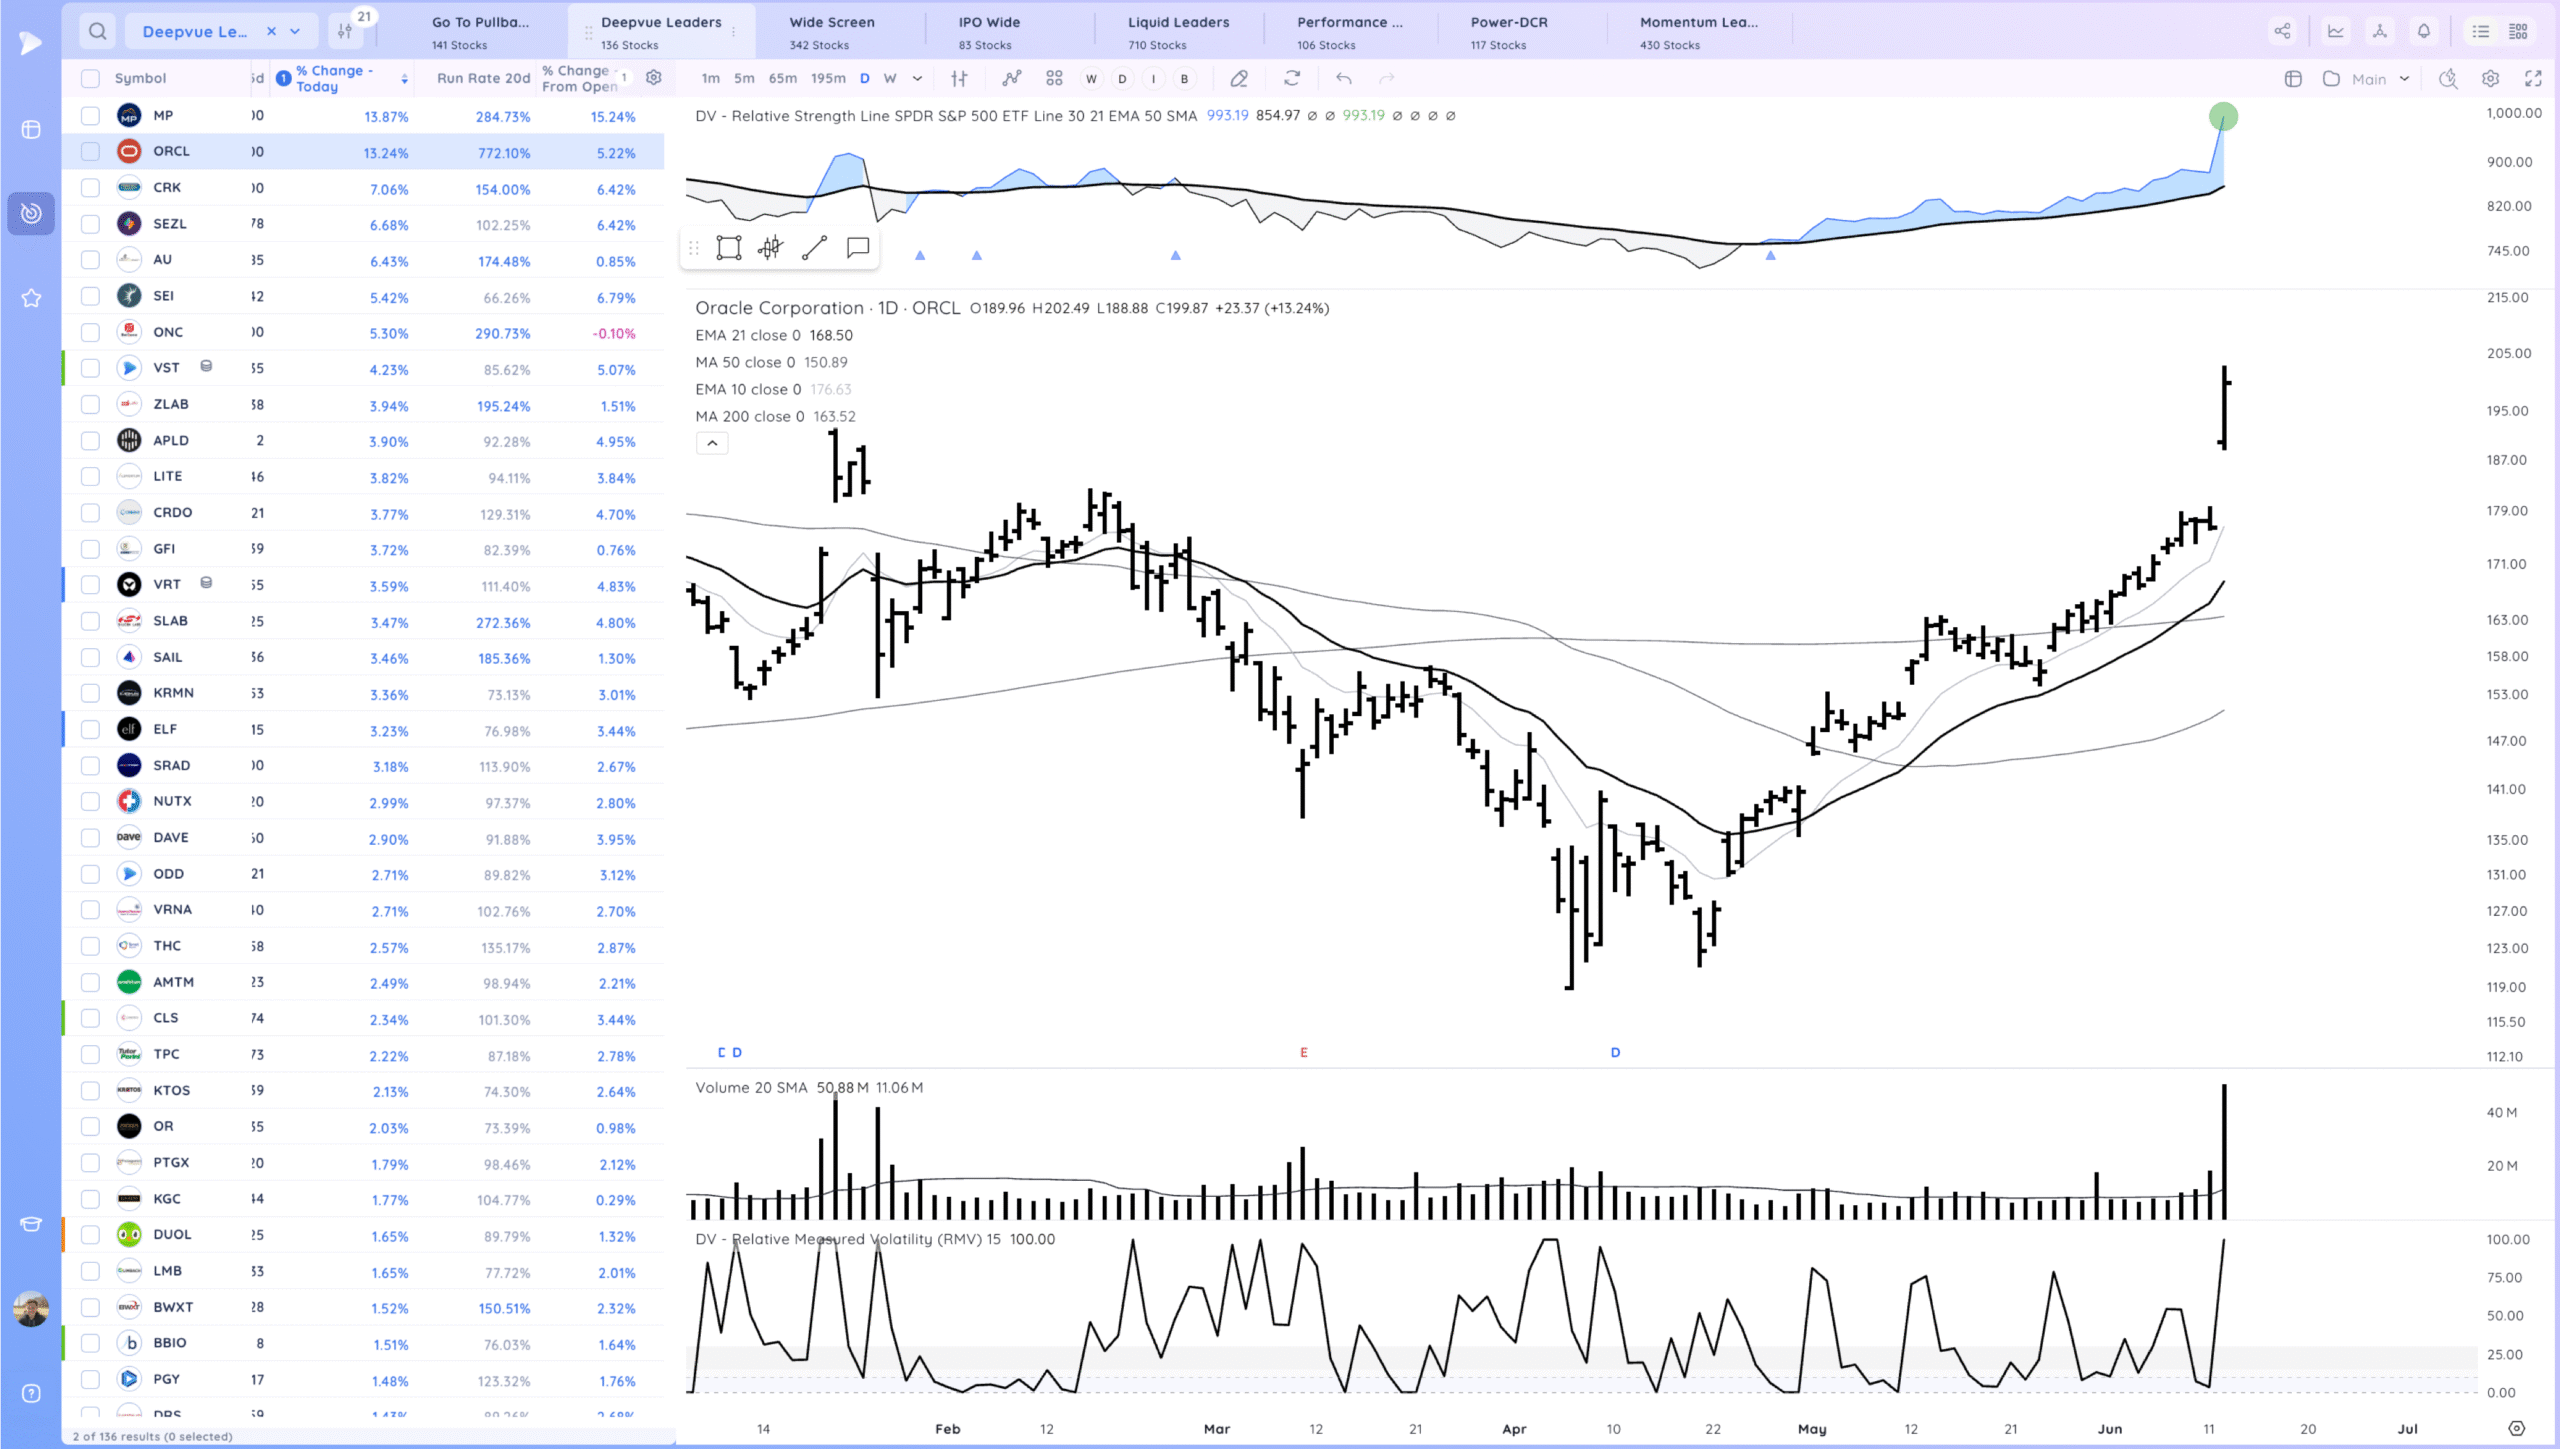The width and height of the screenshot is (2560, 1449).
Task: Toggle fullscreen chart mode
Action: point(2533,78)
